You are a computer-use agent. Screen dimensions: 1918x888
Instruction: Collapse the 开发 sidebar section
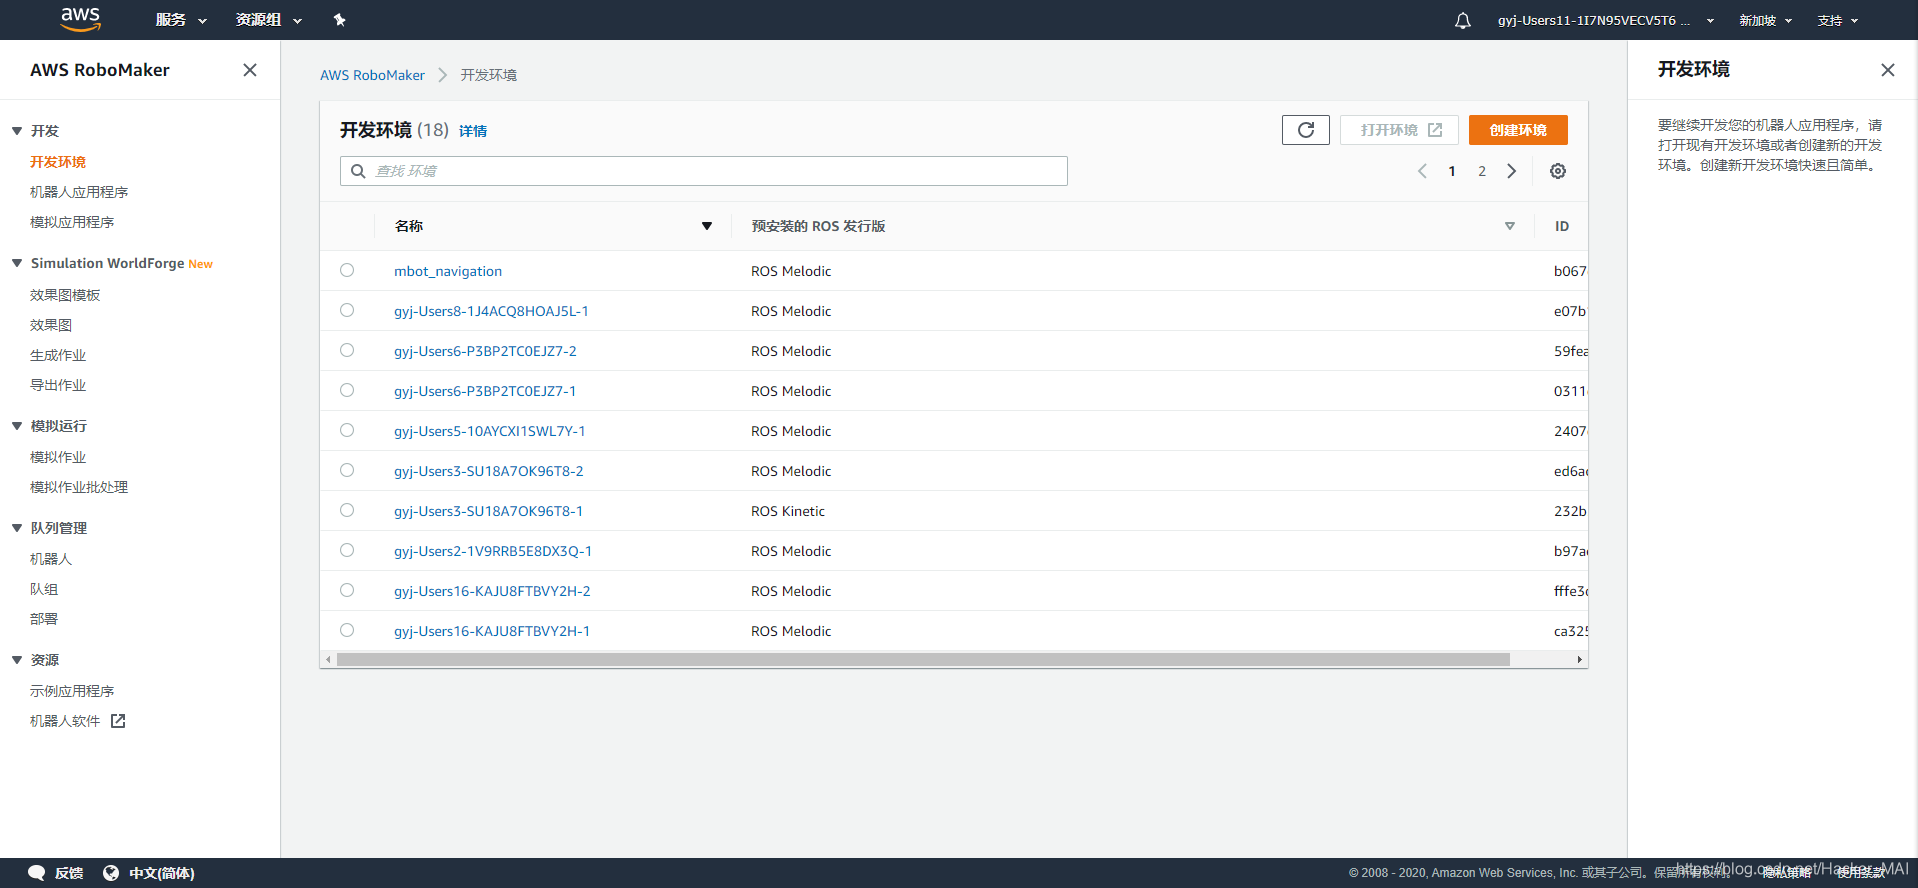(17, 131)
